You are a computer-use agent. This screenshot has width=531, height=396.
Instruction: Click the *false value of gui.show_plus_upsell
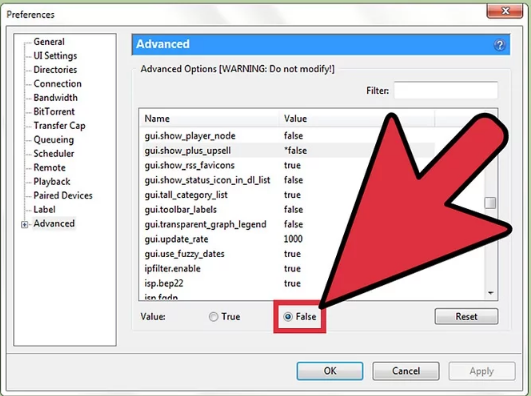295,150
